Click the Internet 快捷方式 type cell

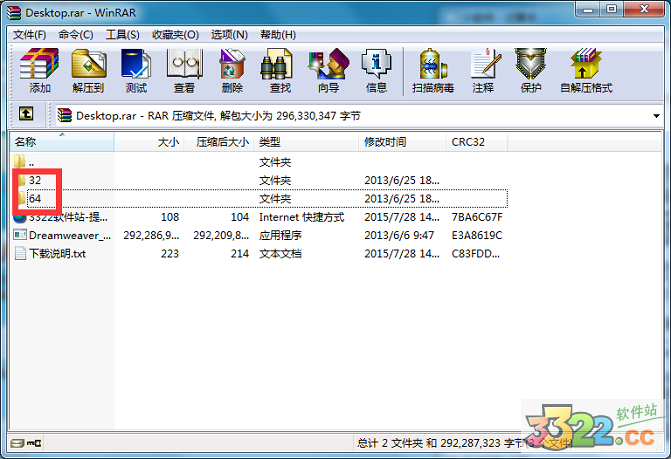point(302,217)
